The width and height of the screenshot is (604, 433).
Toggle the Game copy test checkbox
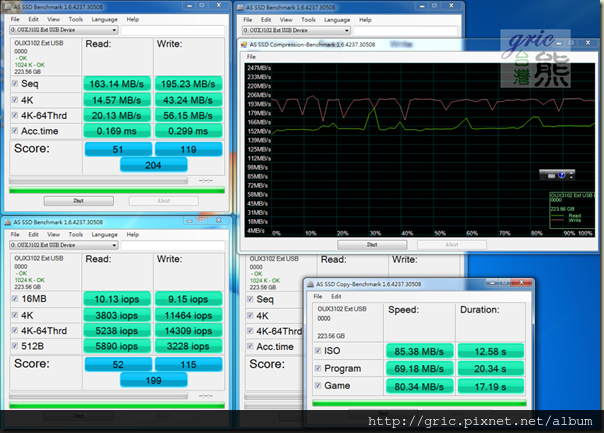(x=318, y=385)
